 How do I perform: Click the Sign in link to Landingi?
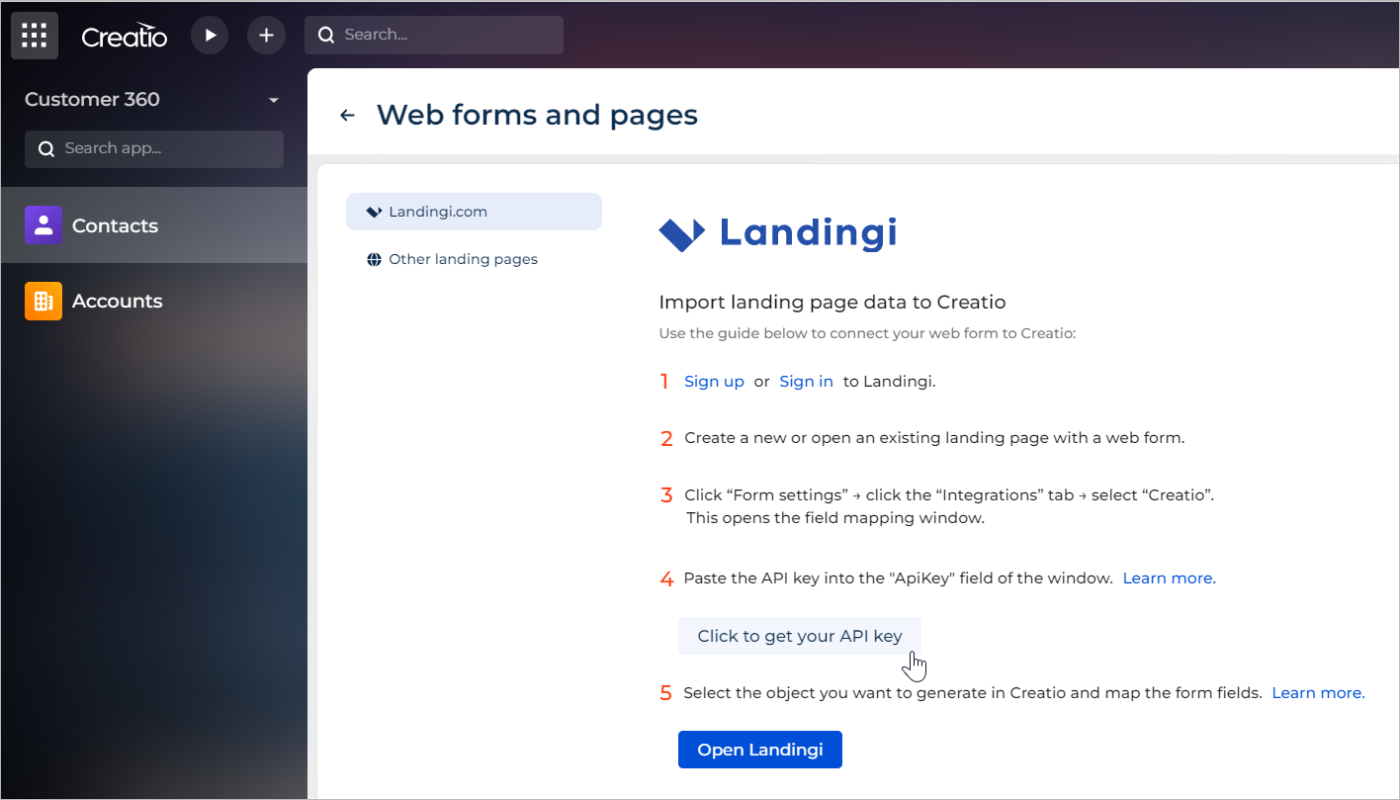806,381
